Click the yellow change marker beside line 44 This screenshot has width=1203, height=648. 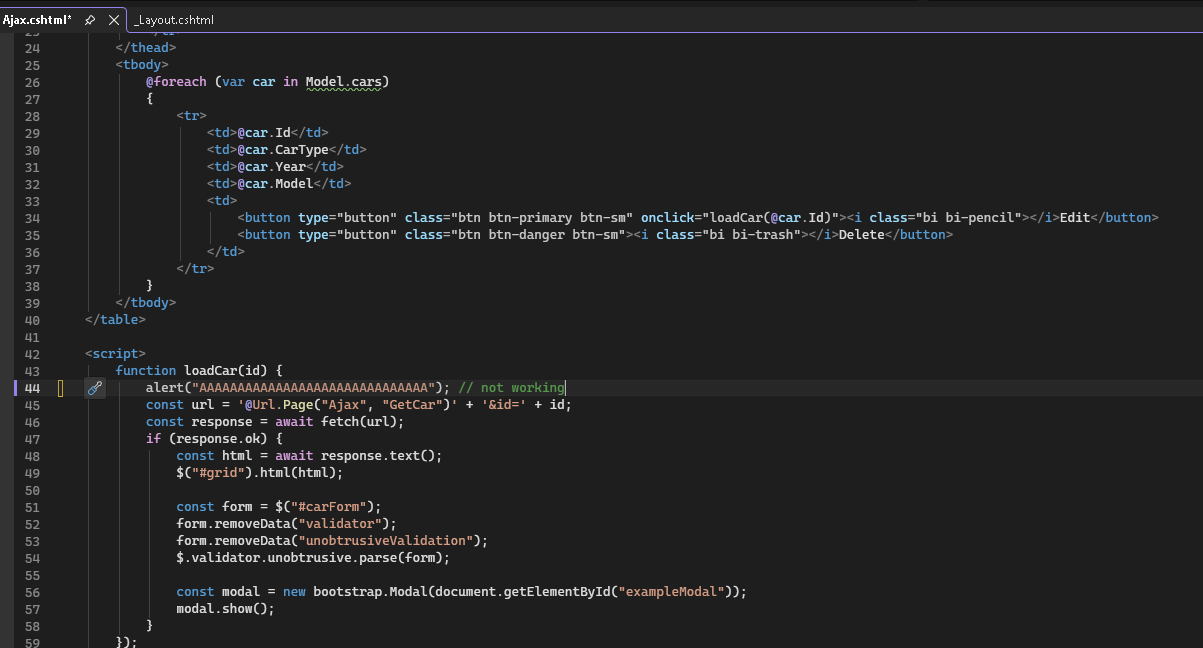60,388
